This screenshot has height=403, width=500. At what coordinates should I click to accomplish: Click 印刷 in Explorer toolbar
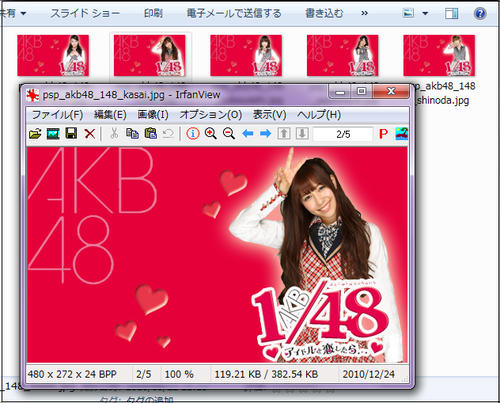point(153,13)
